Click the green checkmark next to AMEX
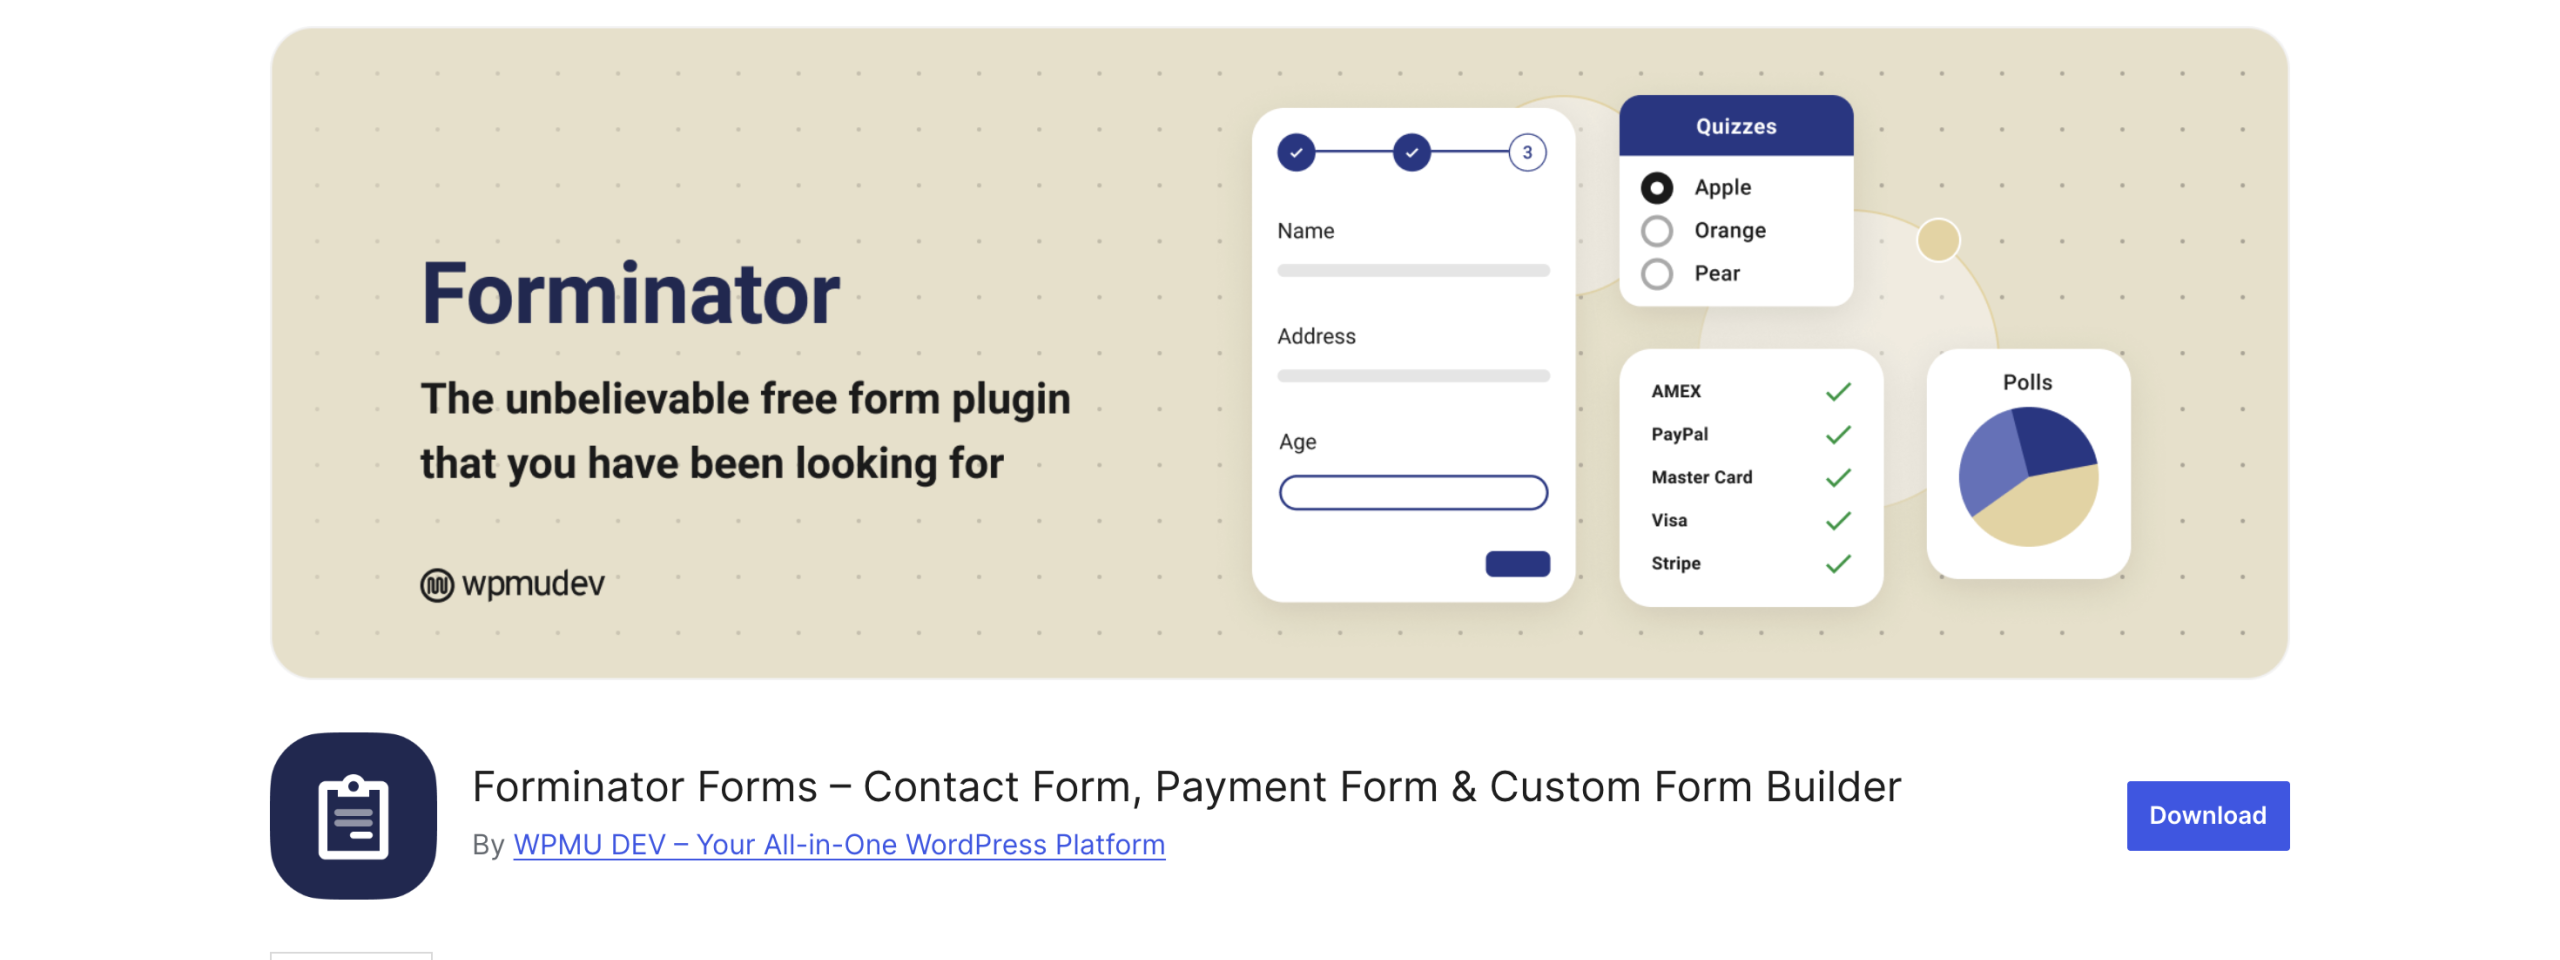 click(x=1838, y=392)
